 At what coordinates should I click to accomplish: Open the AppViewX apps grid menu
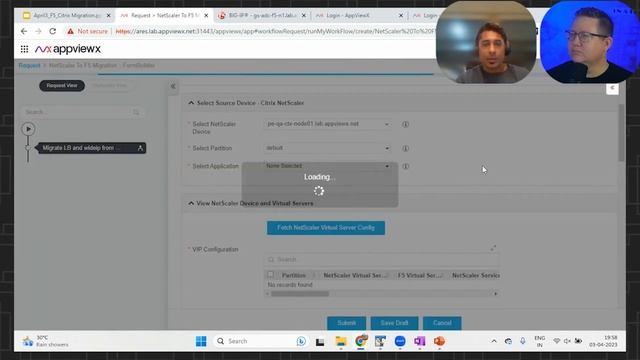(x=24, y=49)
